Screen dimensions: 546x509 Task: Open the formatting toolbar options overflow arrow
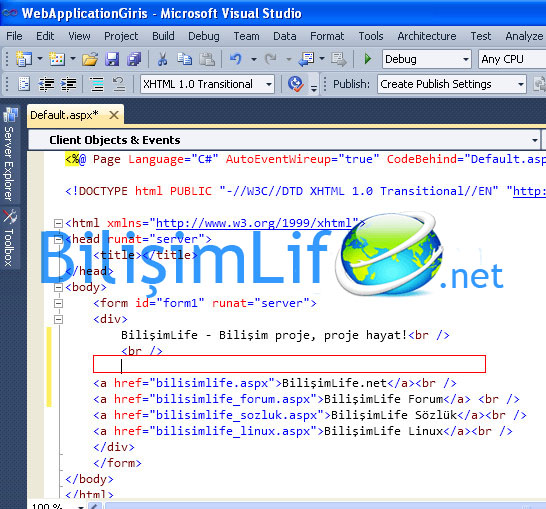(314, 88)
